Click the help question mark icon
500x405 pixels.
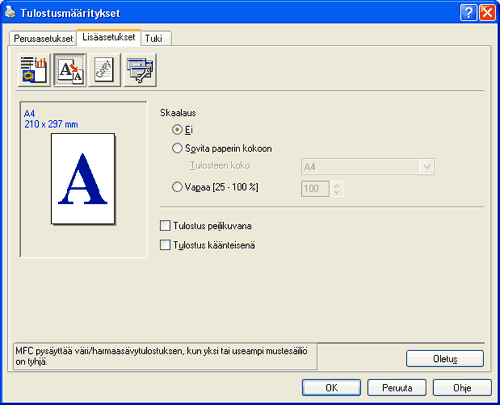point(468,13)
